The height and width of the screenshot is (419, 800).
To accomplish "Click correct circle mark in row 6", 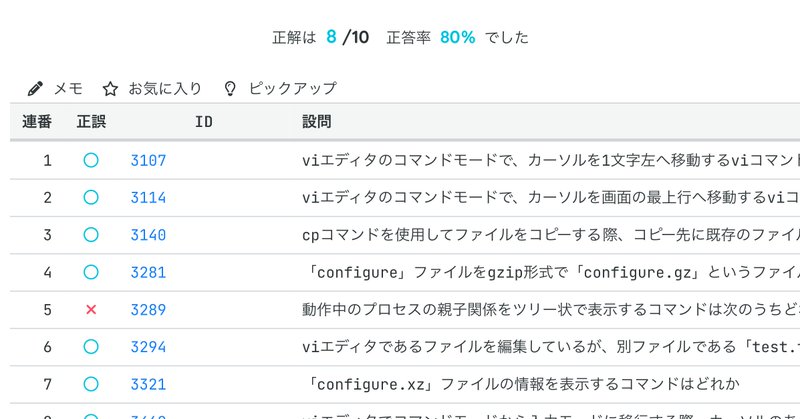I will click(91, 346).
